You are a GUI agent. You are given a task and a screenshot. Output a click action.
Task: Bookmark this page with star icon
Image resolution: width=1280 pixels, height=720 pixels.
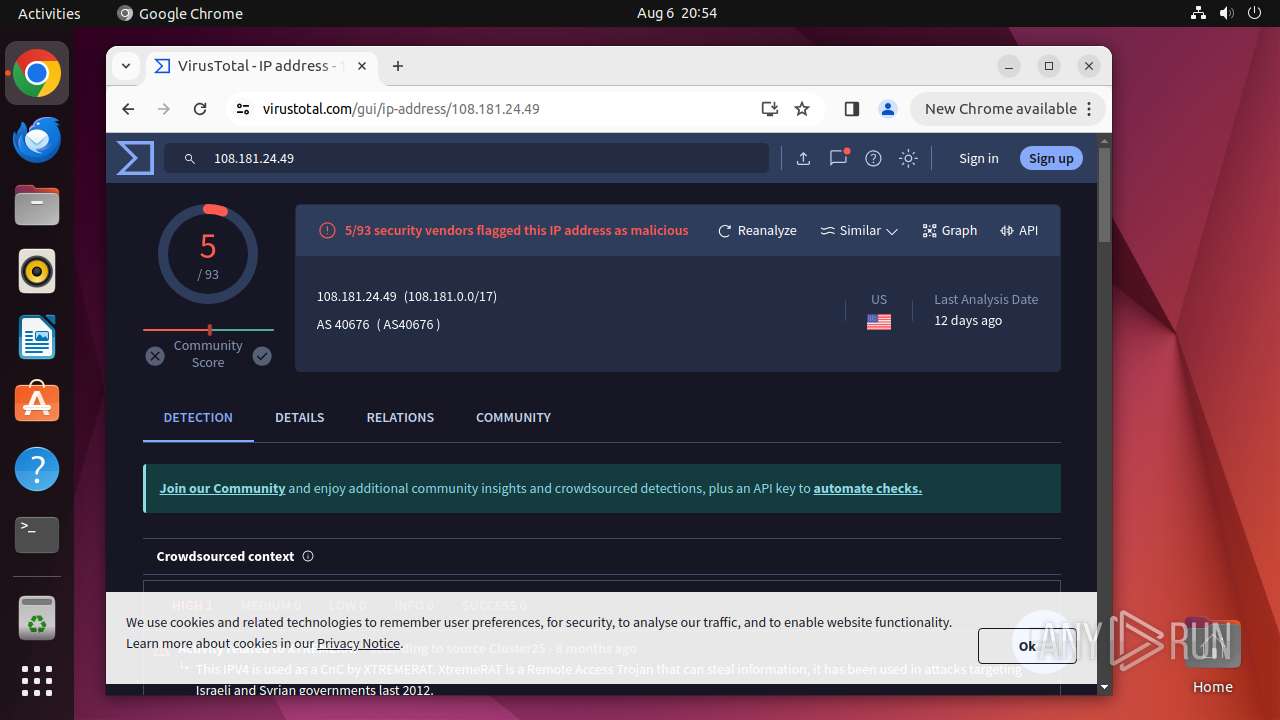(802, 109)
